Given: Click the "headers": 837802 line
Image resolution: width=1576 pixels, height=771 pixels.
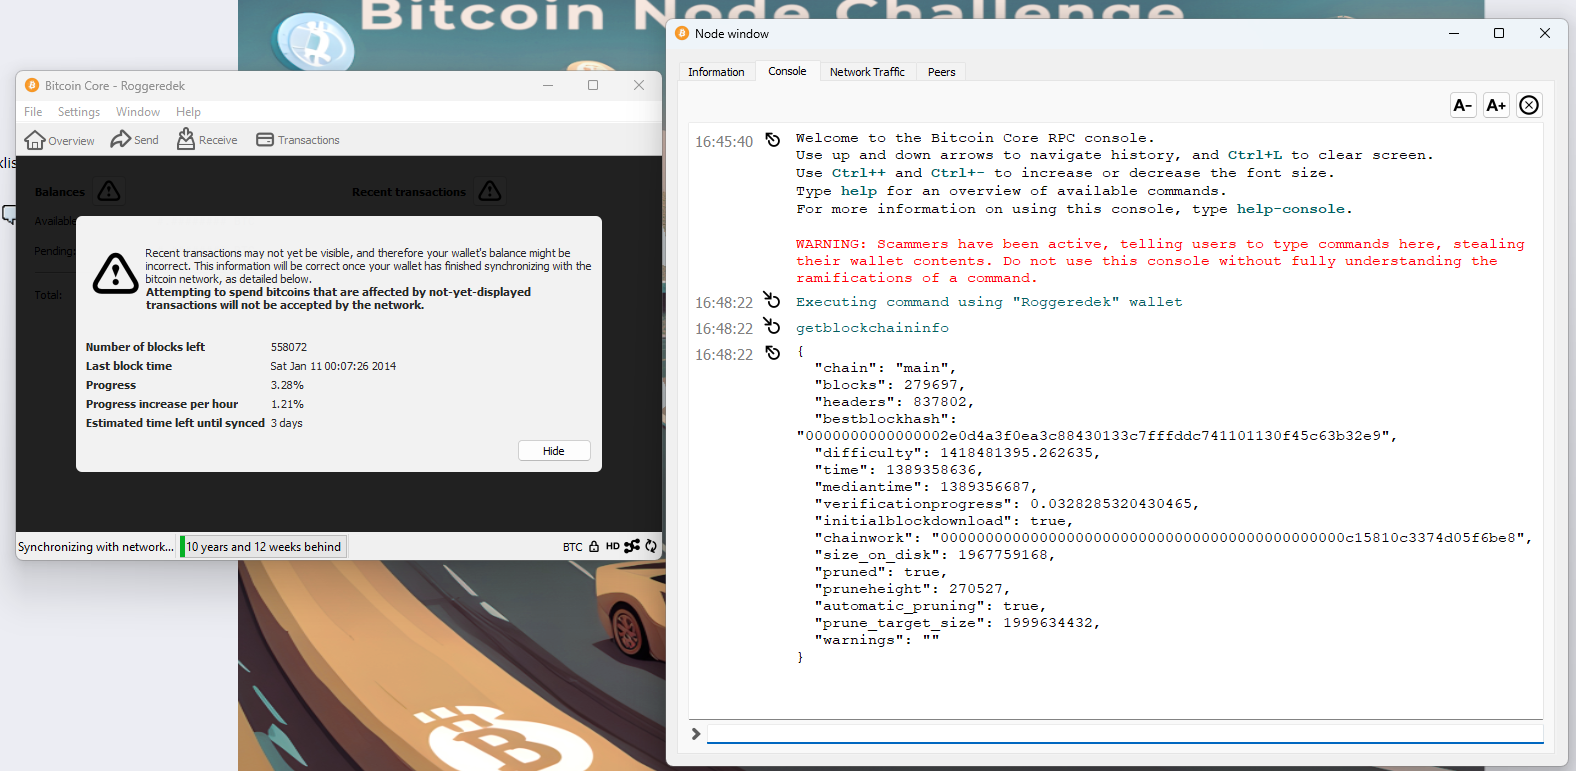Looking at the screenshot, I should (893, 402).
